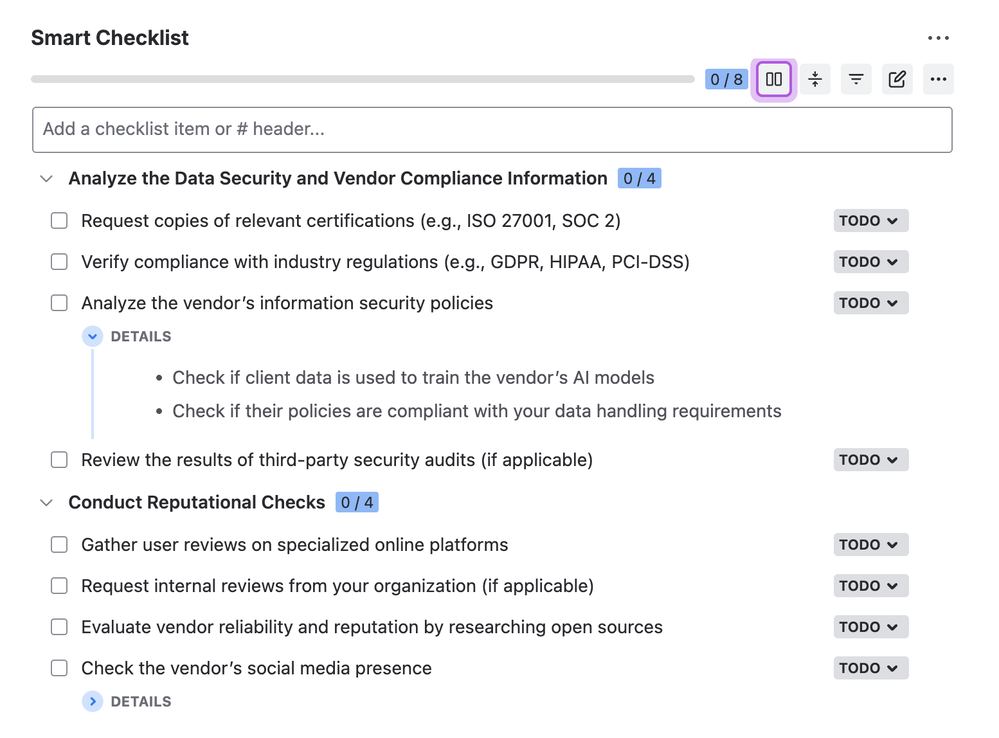Click the DETAILS label under social media presence
Viewport: 999px width, 738px height.
click(141, 701)
